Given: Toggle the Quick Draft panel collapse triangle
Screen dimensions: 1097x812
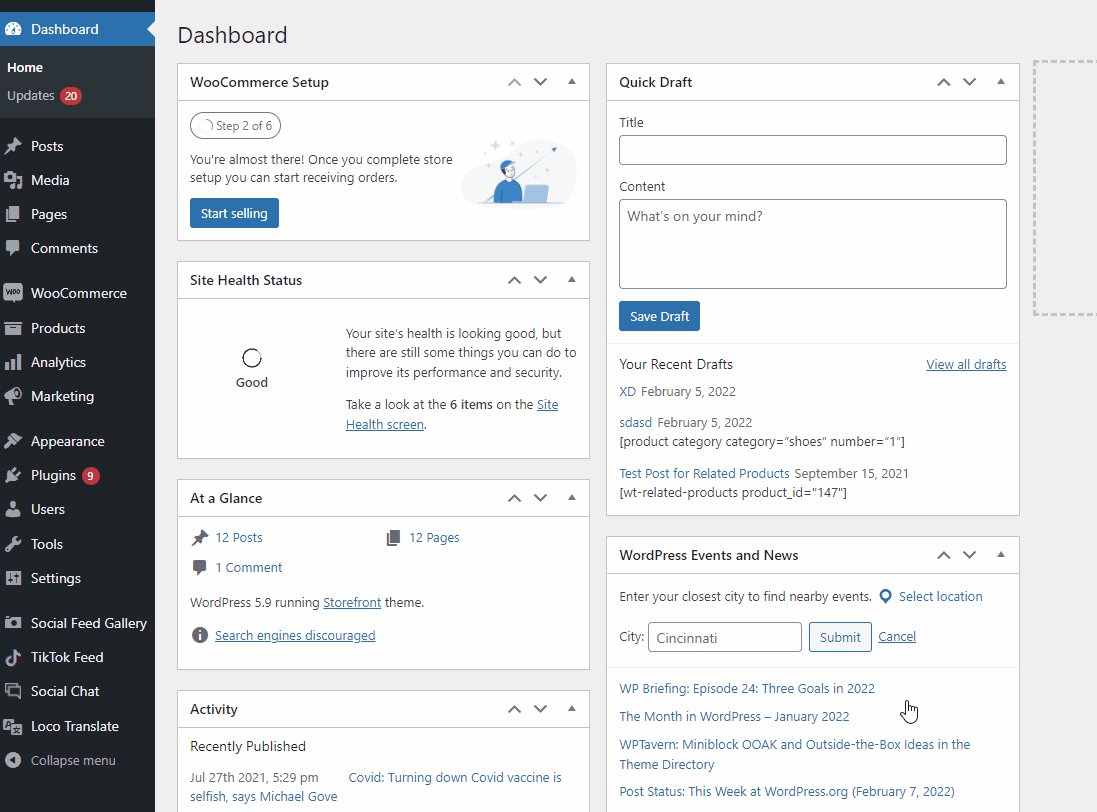Looking at the screenshot, I should tap(1001, 82).
